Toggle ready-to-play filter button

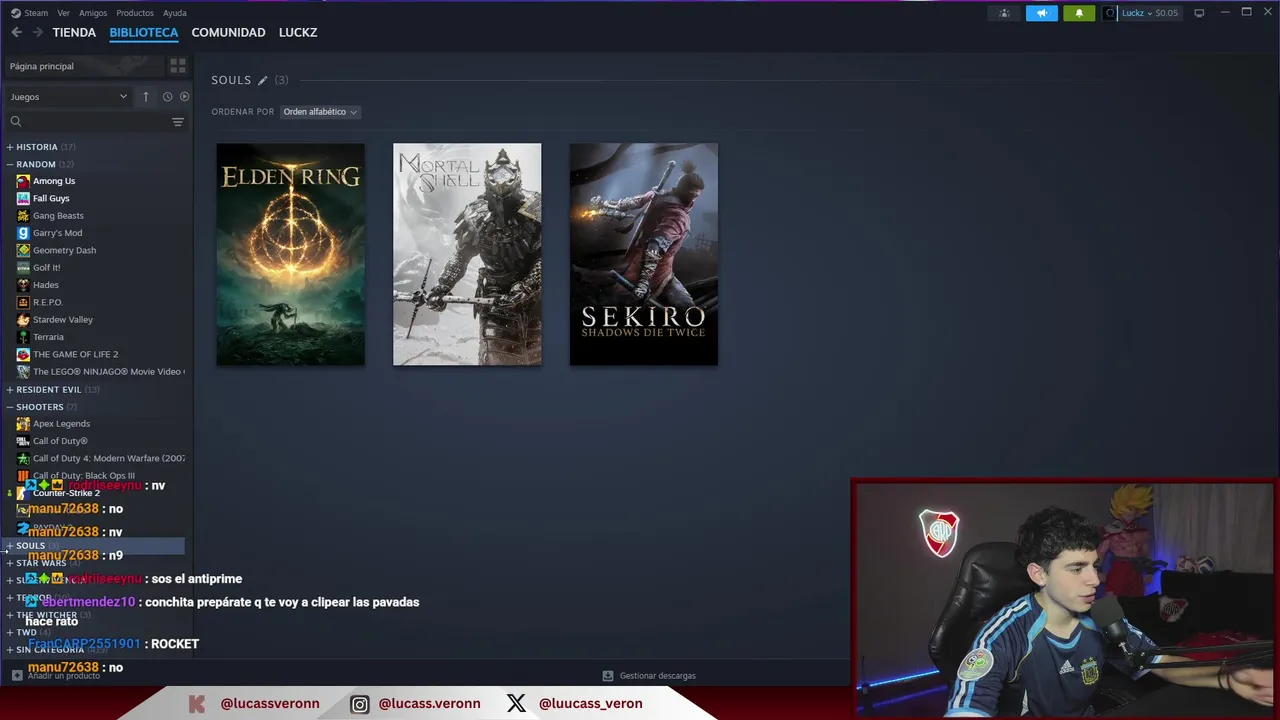[184, 97]
